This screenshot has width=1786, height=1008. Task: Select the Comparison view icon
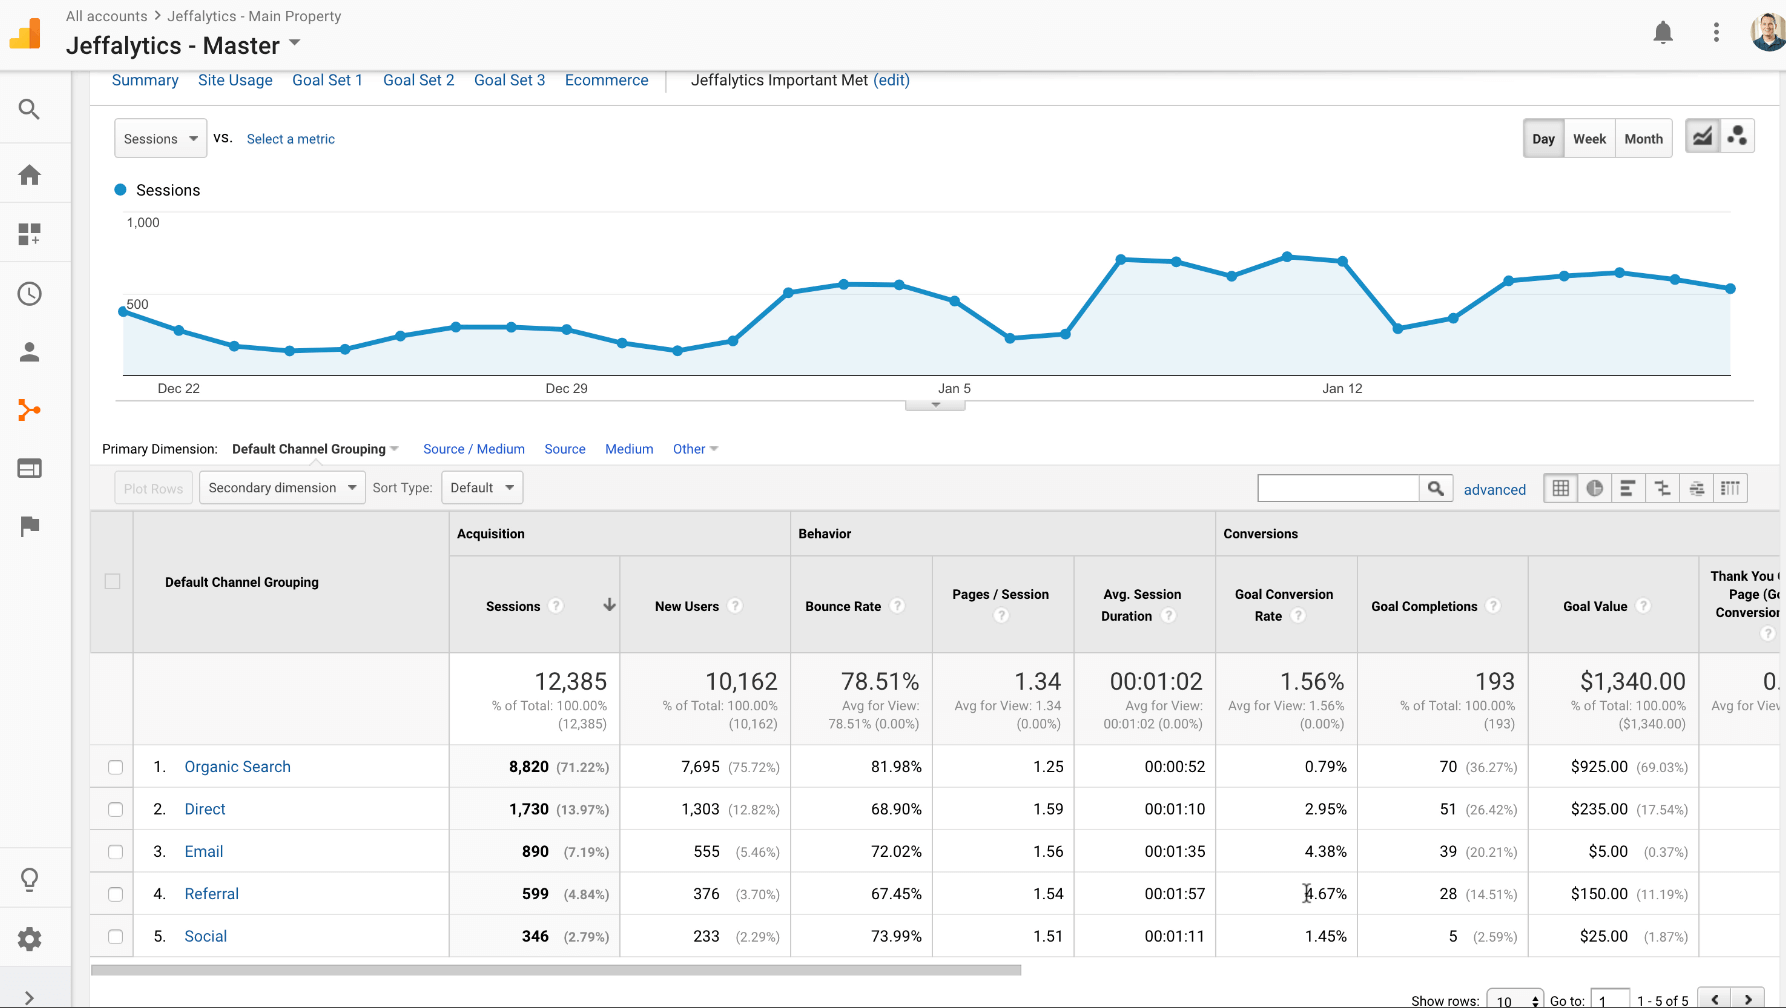point(1662,488)
